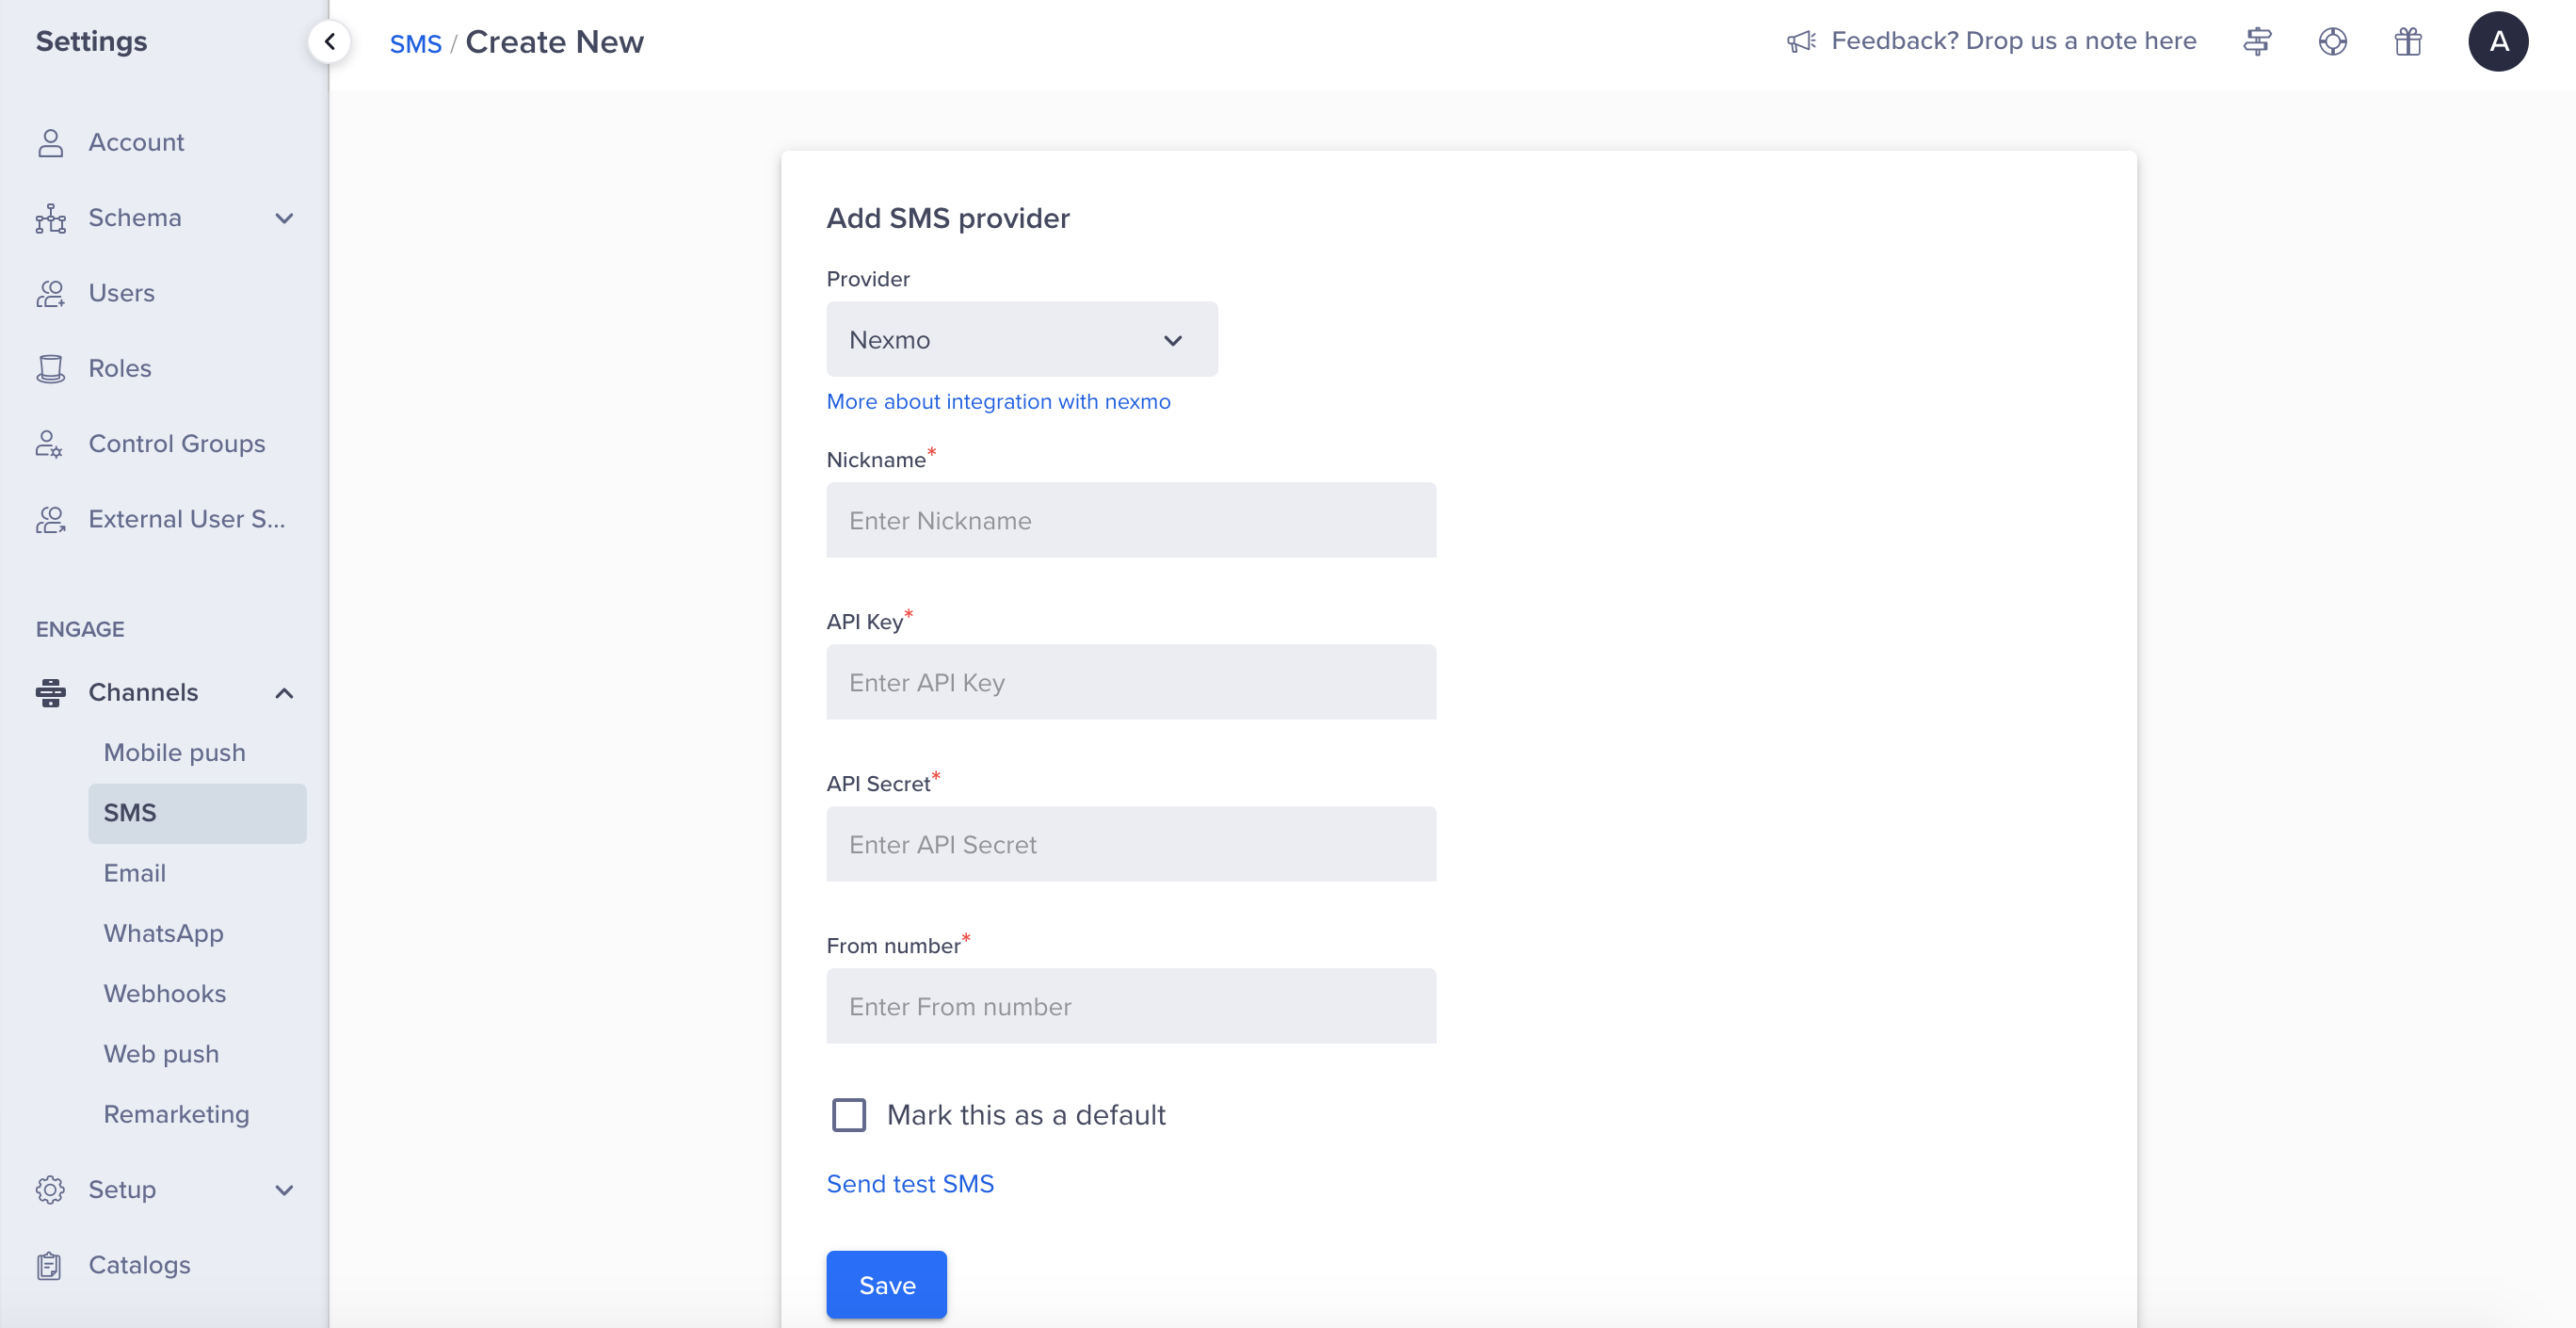The image size is (2576, 1328).
Task: Click the signpost icon in header
Action: coord(2257,41)
